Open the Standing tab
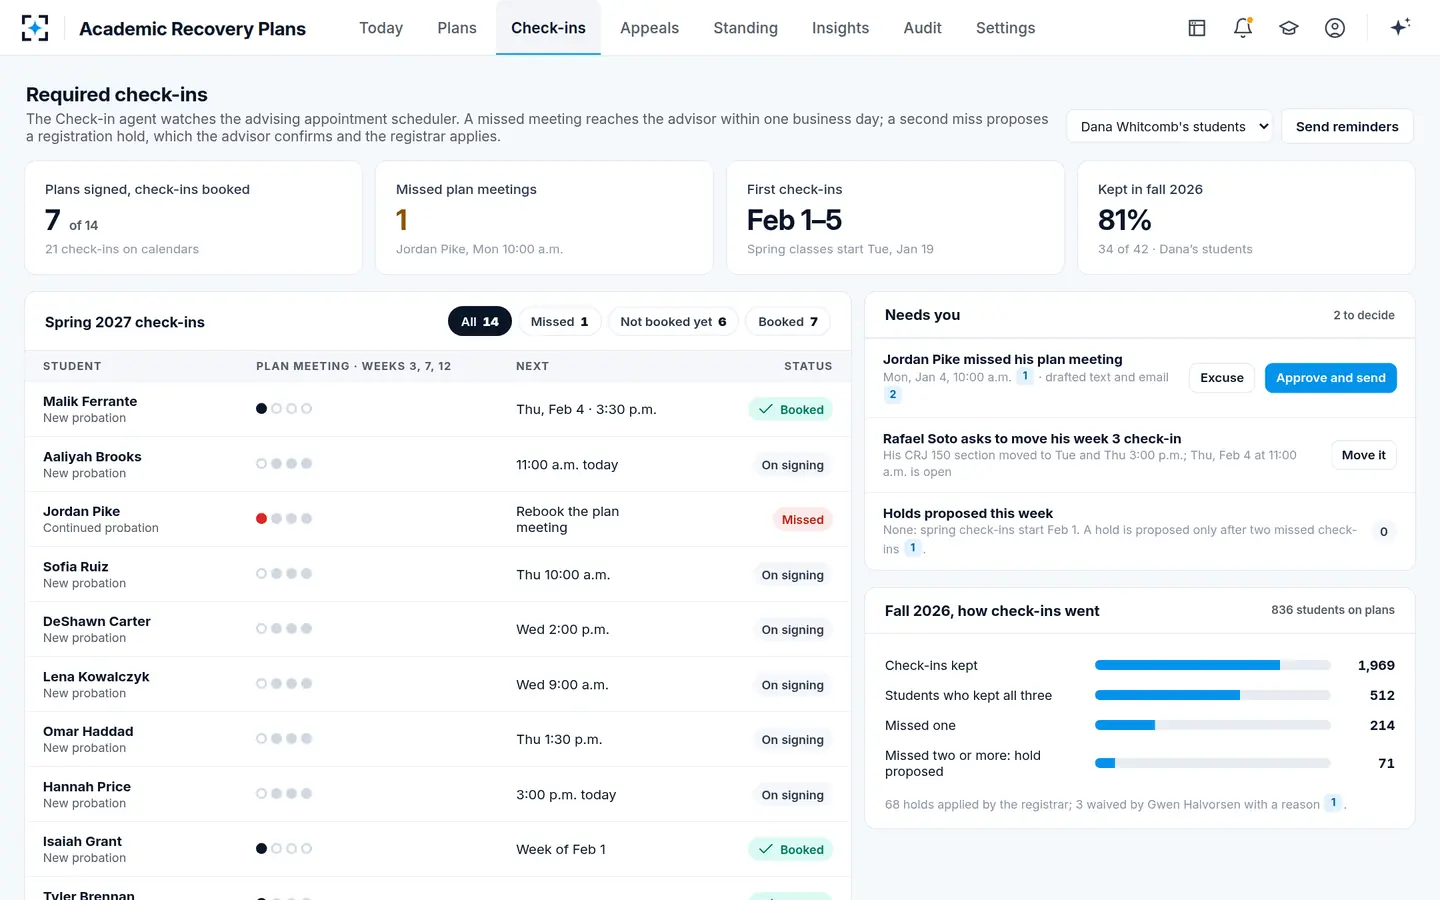This screenshot has height=900, width=1440. (745, 28)
